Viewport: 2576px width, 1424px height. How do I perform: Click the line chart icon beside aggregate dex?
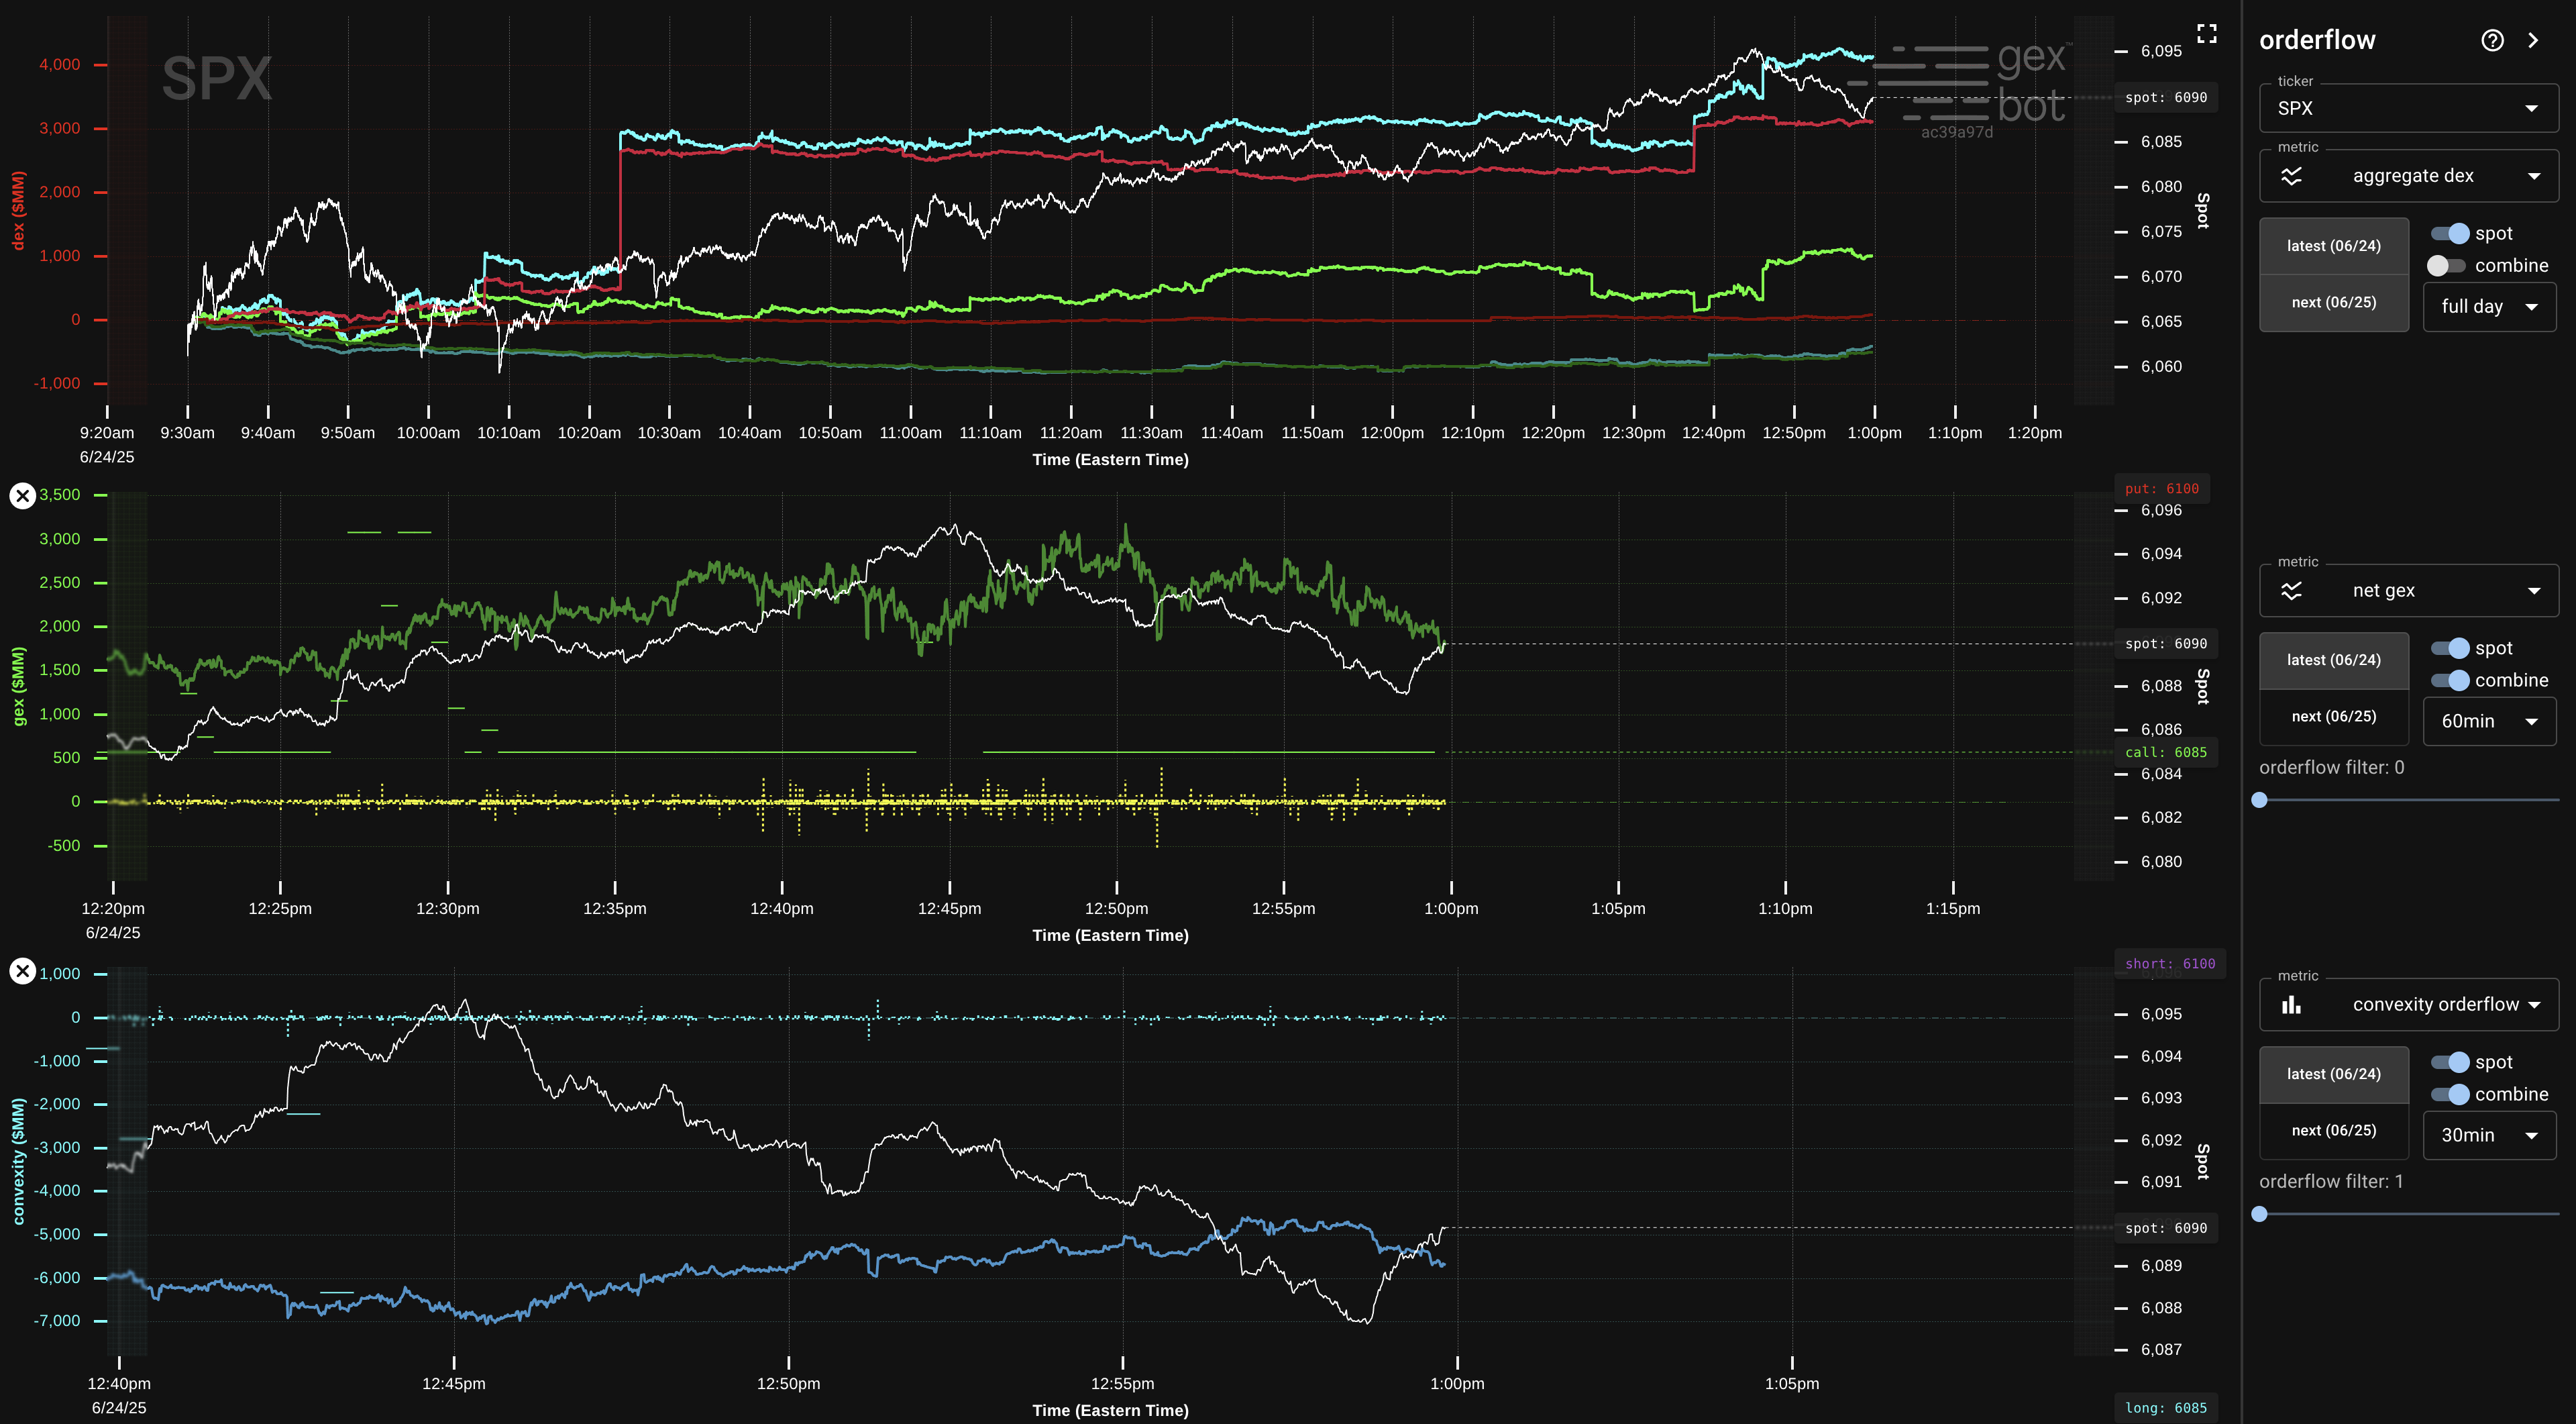tap(2291, 176)
